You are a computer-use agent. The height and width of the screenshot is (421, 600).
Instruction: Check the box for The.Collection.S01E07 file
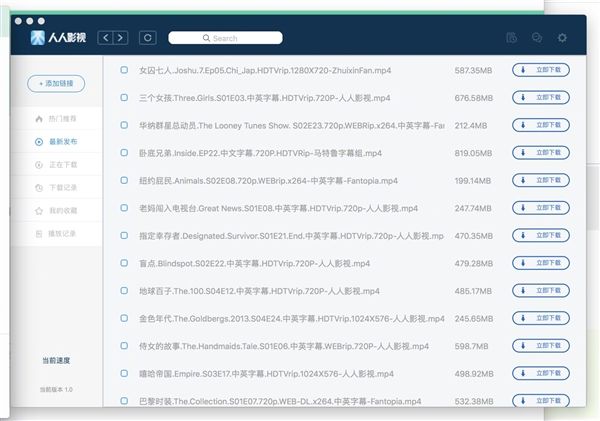coord(124,401)
